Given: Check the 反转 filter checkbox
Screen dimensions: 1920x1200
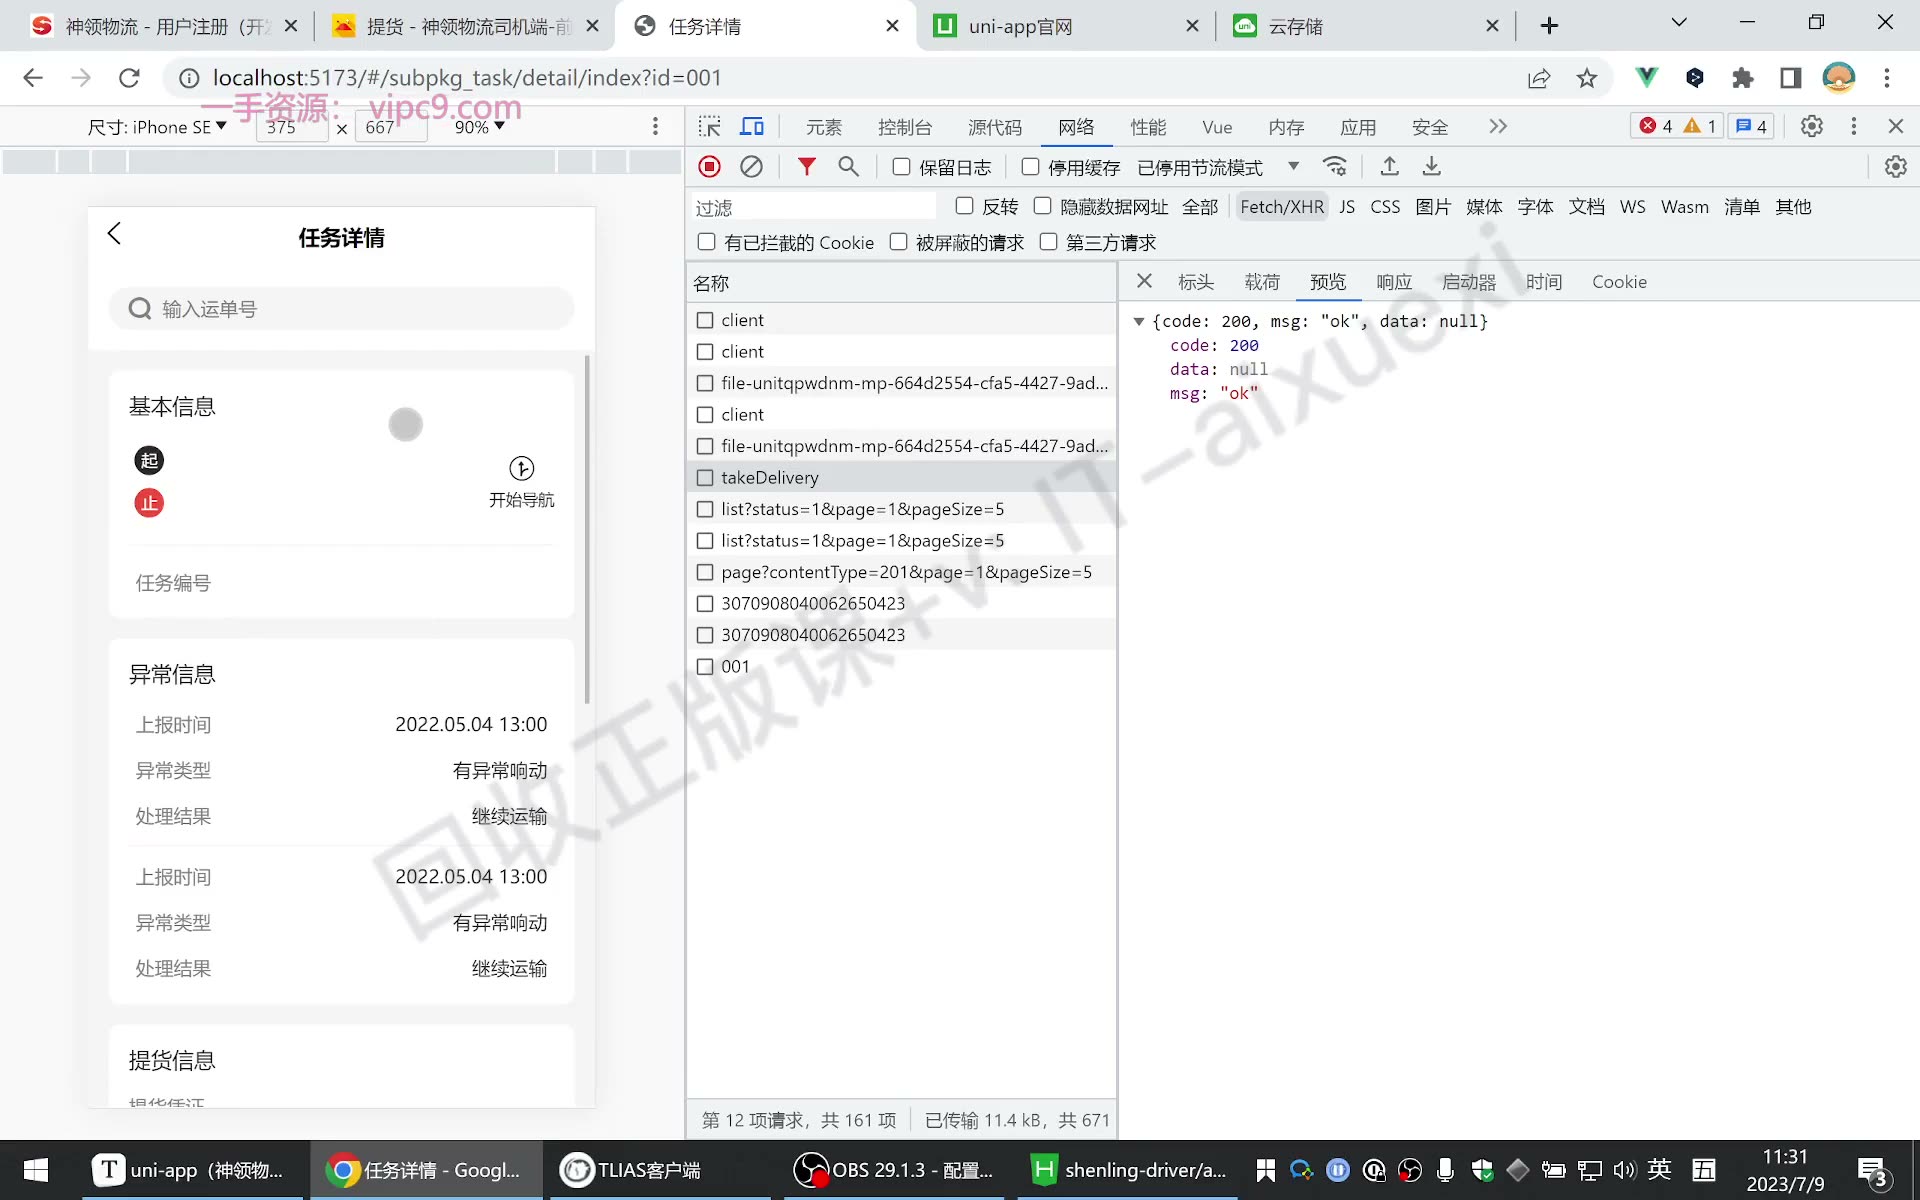Looking at the screenshot, I should 964,206.
